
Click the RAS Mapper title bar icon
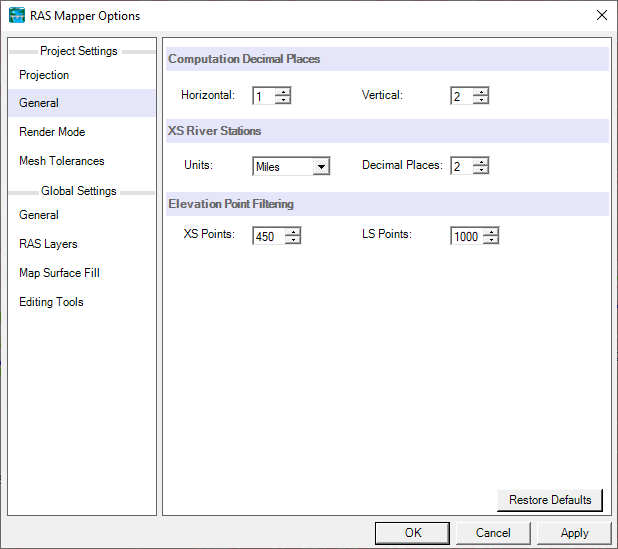[x=17, y=15]
